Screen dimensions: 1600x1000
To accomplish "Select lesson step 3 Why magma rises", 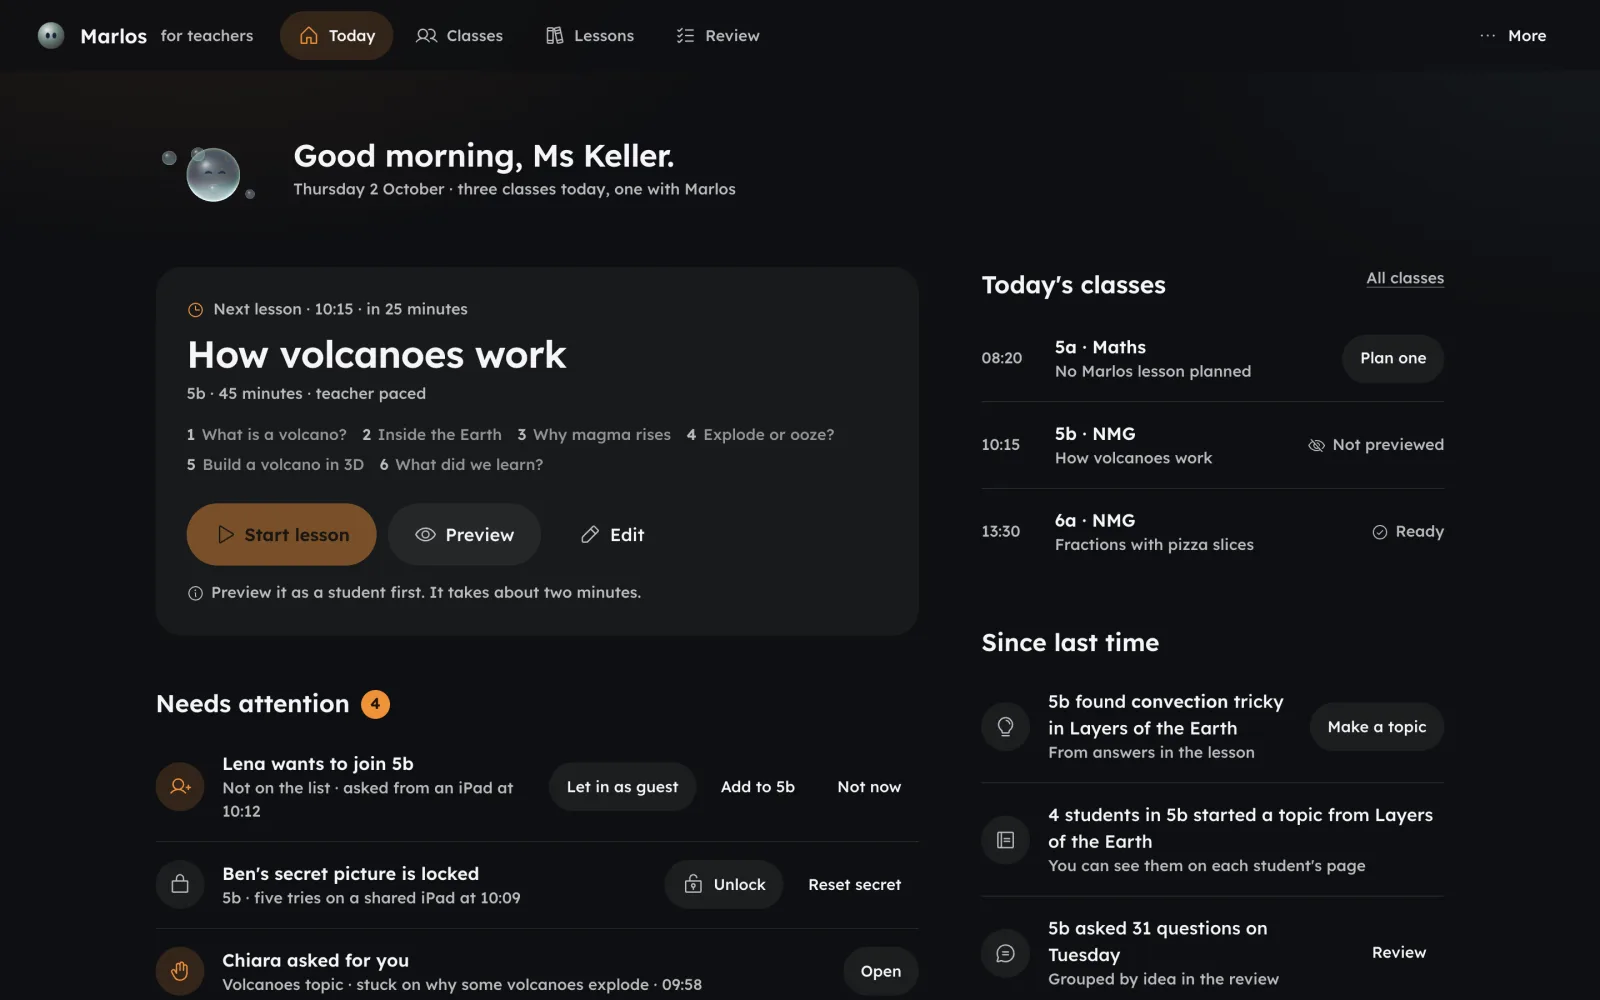I will 594,435.
